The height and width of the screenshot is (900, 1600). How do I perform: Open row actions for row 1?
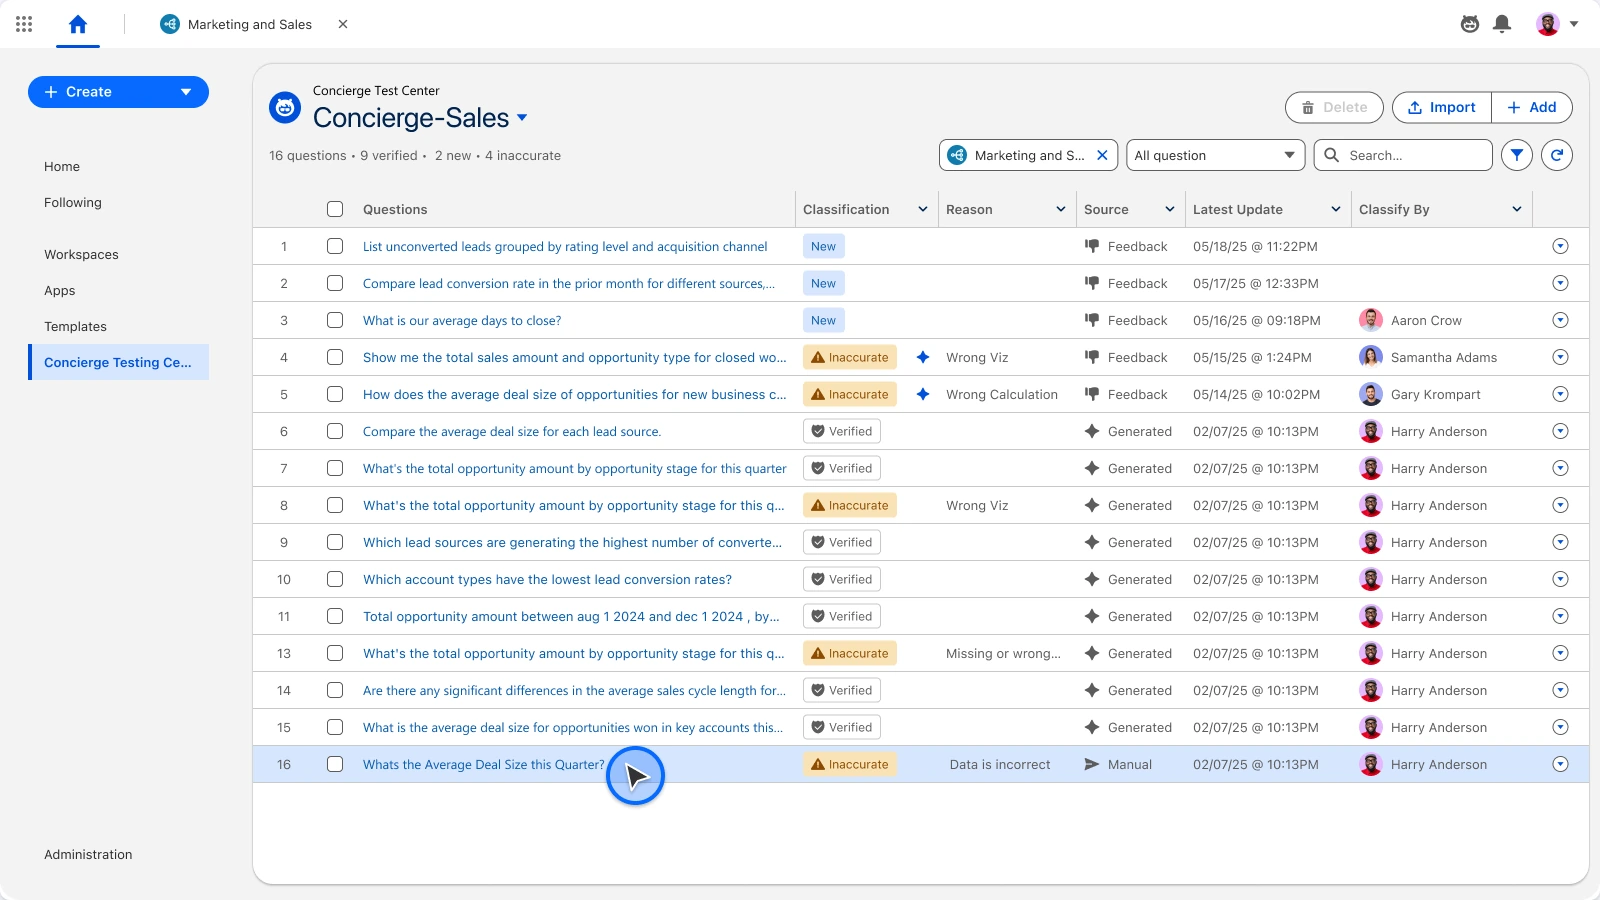pos(1560,246)
